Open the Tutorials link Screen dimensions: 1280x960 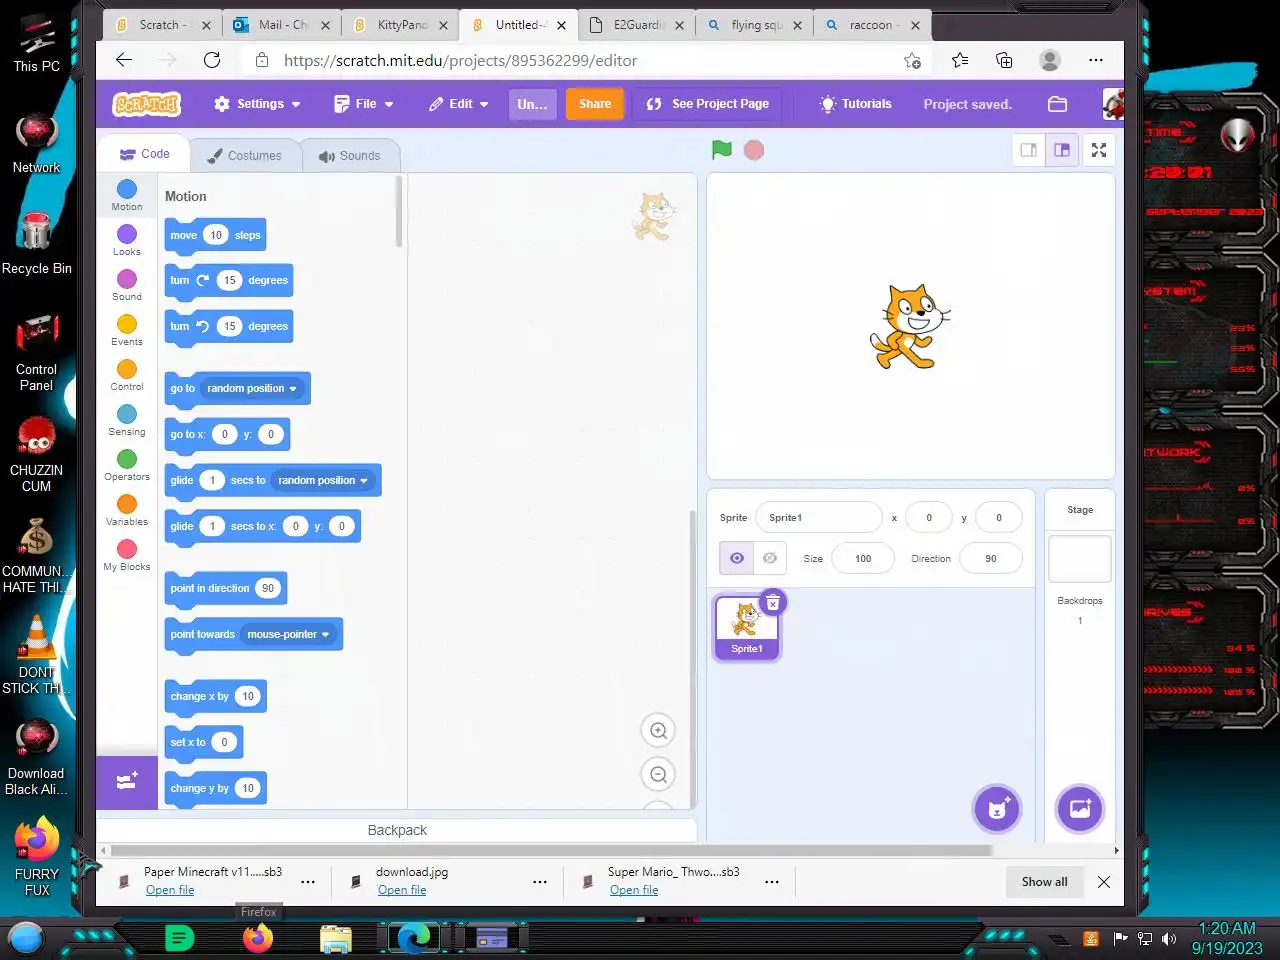click(x=856, y=104)
